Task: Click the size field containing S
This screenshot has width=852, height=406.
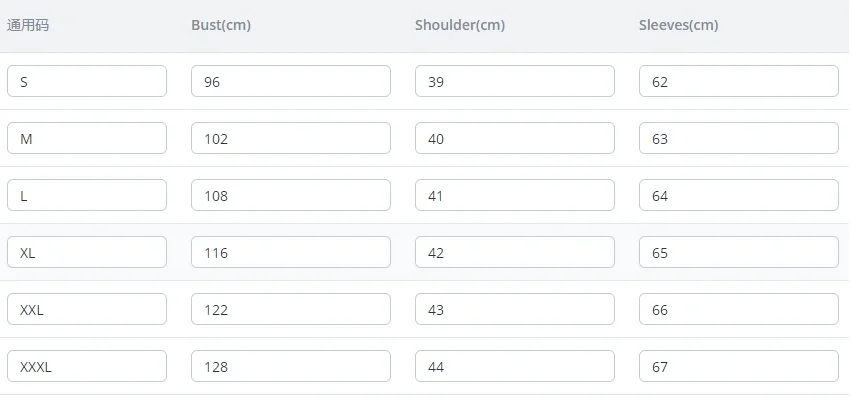Action: [87, 81]
